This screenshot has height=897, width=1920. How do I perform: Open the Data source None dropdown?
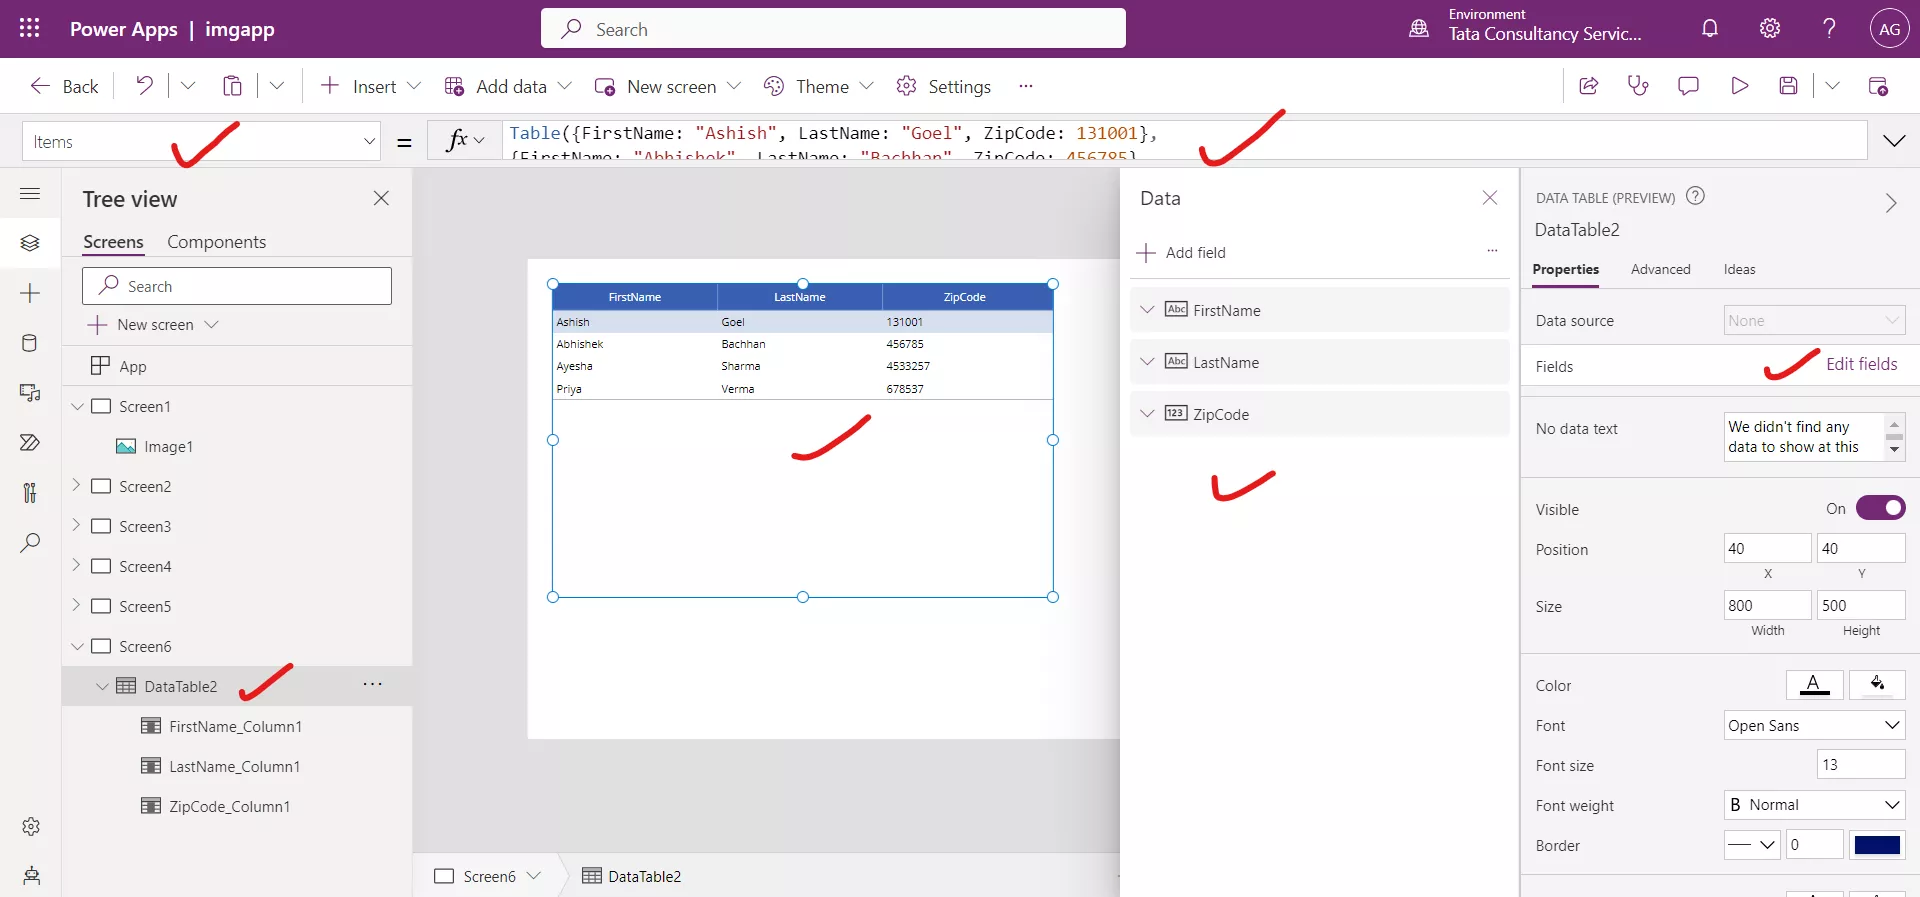tap(1814, 320)
